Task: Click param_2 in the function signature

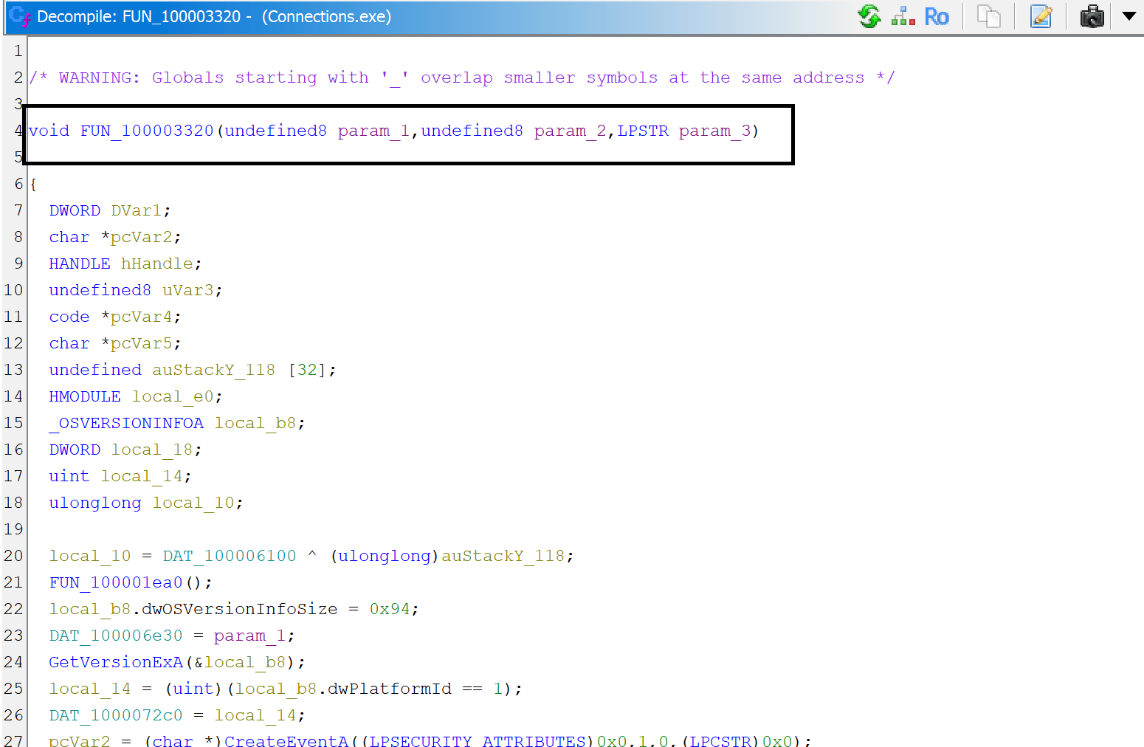Action: 570,131
